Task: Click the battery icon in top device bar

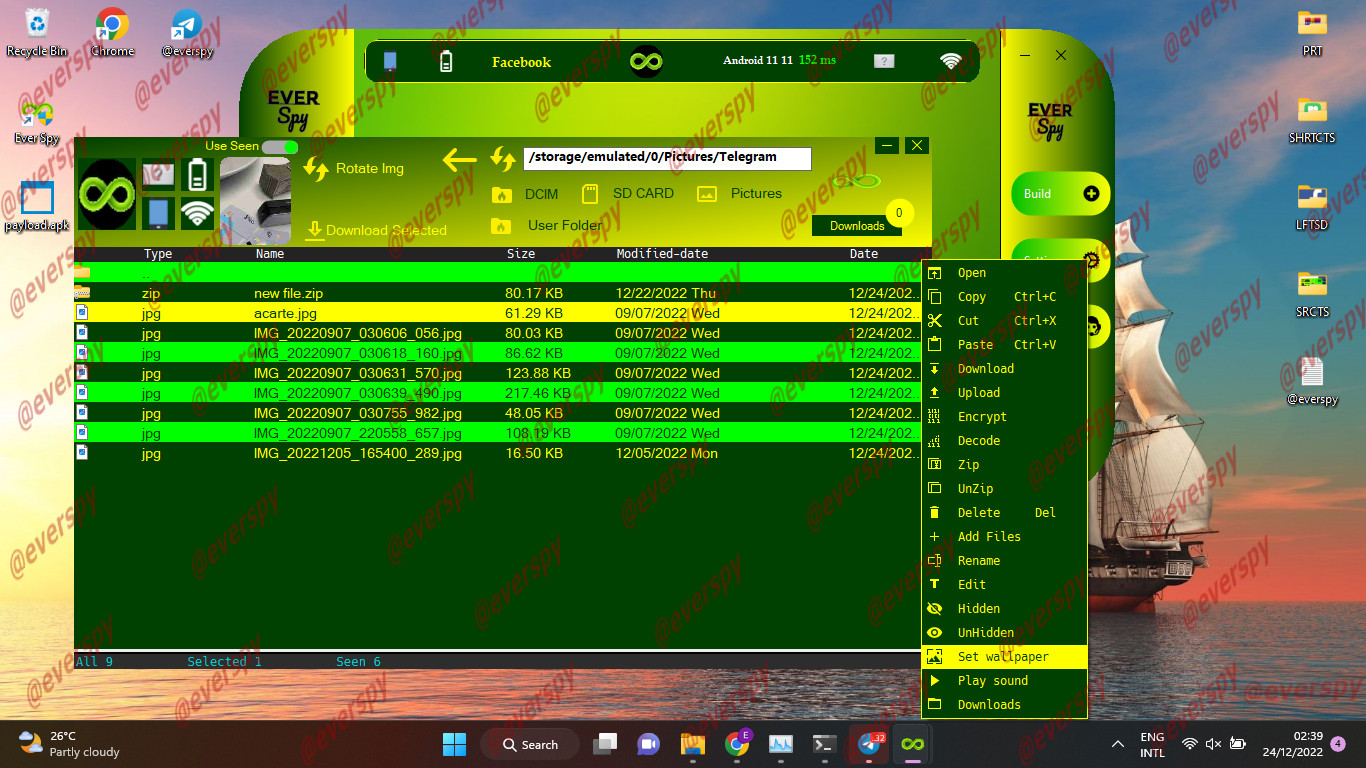Action: [446, 61]
